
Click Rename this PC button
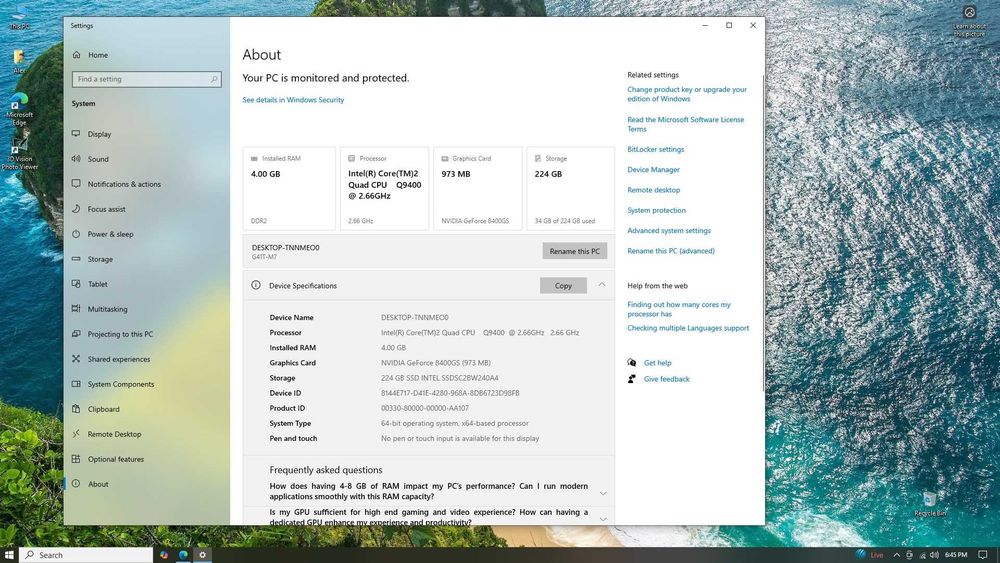click(x=575, y=251)
